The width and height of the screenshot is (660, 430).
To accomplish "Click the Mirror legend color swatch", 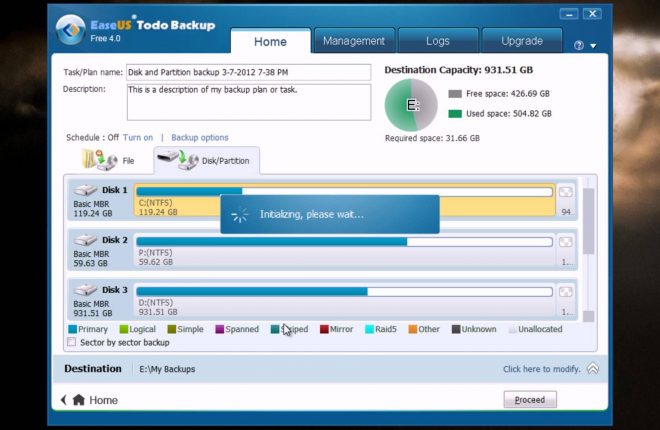I will [324, 329].
